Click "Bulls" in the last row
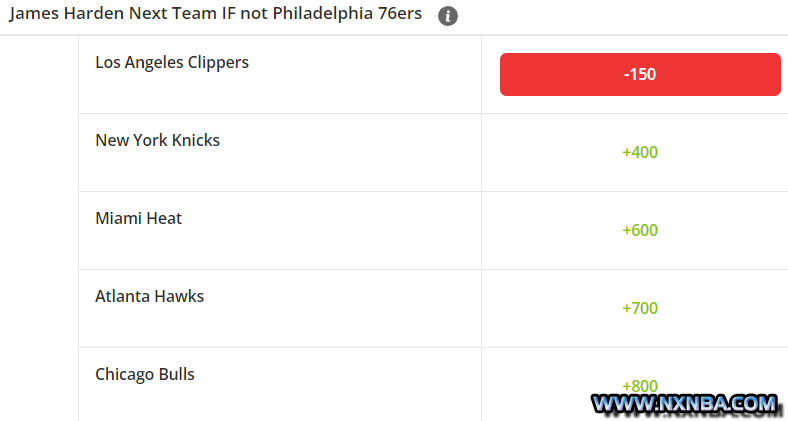The image size is (788, 421). [x=176, y=374]
